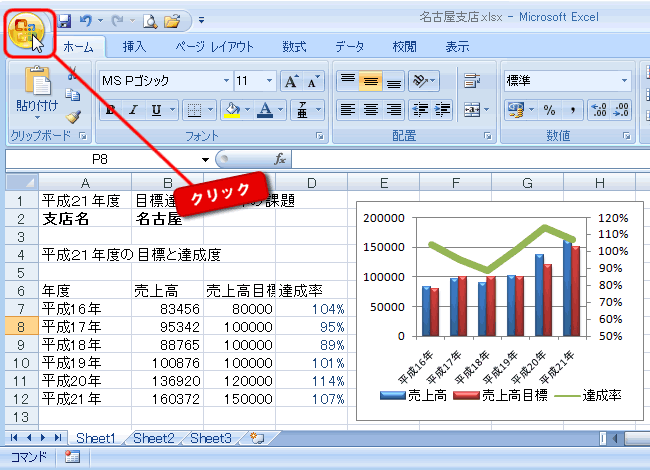Expand the 貼り付け paste options arrow
Image resolution: width=650 pixels, height=470 pixels.
(37, 117)
